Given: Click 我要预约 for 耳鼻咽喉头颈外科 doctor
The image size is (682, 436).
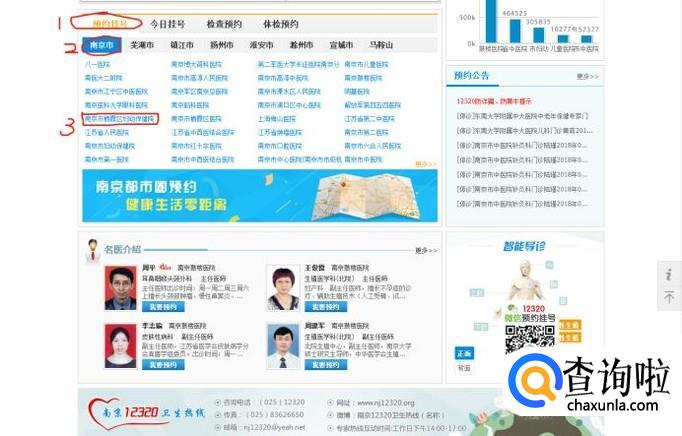Looking at the screenshot, I should tap(163, 307).
